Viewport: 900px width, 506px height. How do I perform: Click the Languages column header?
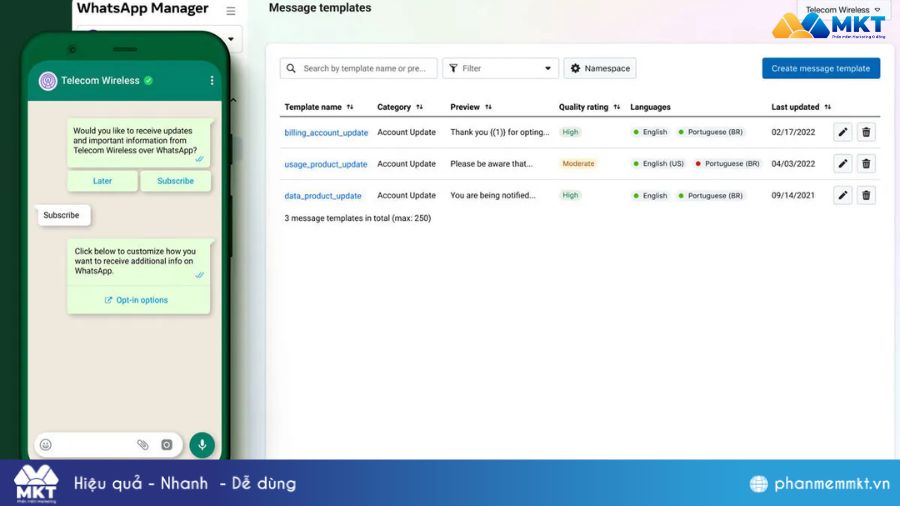650,107
